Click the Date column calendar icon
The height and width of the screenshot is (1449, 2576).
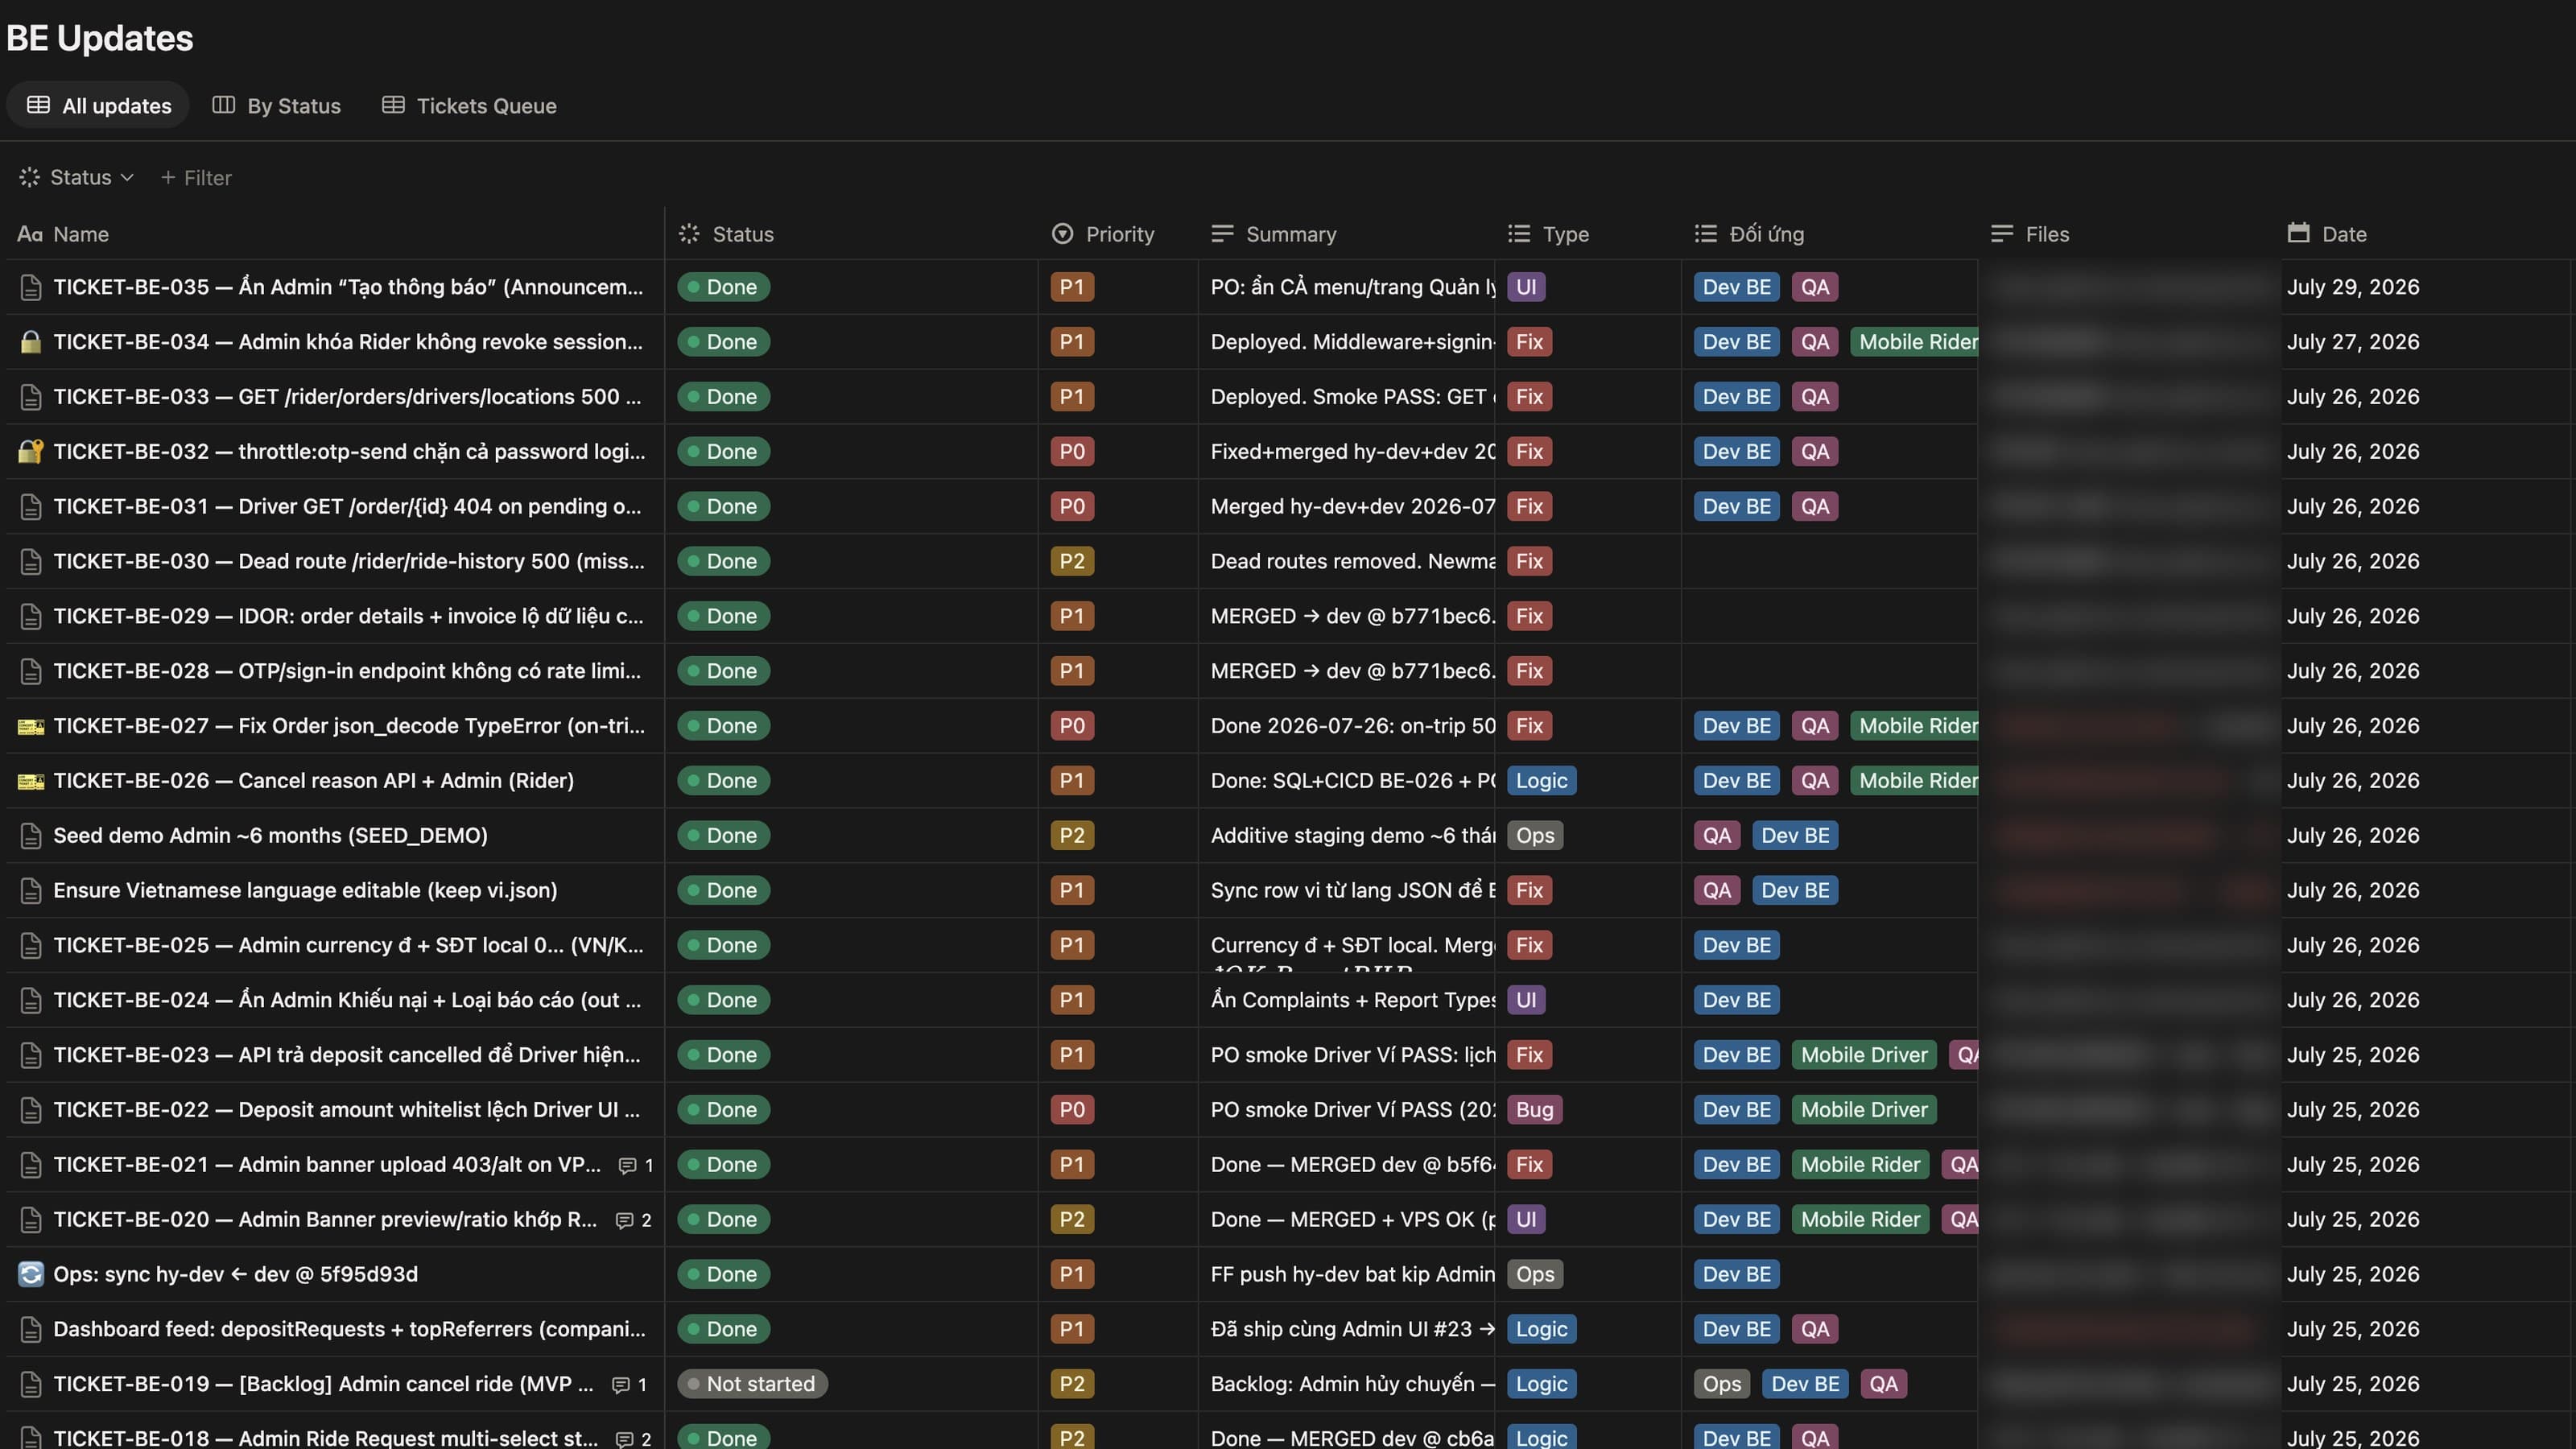[x=2298, y=233]
